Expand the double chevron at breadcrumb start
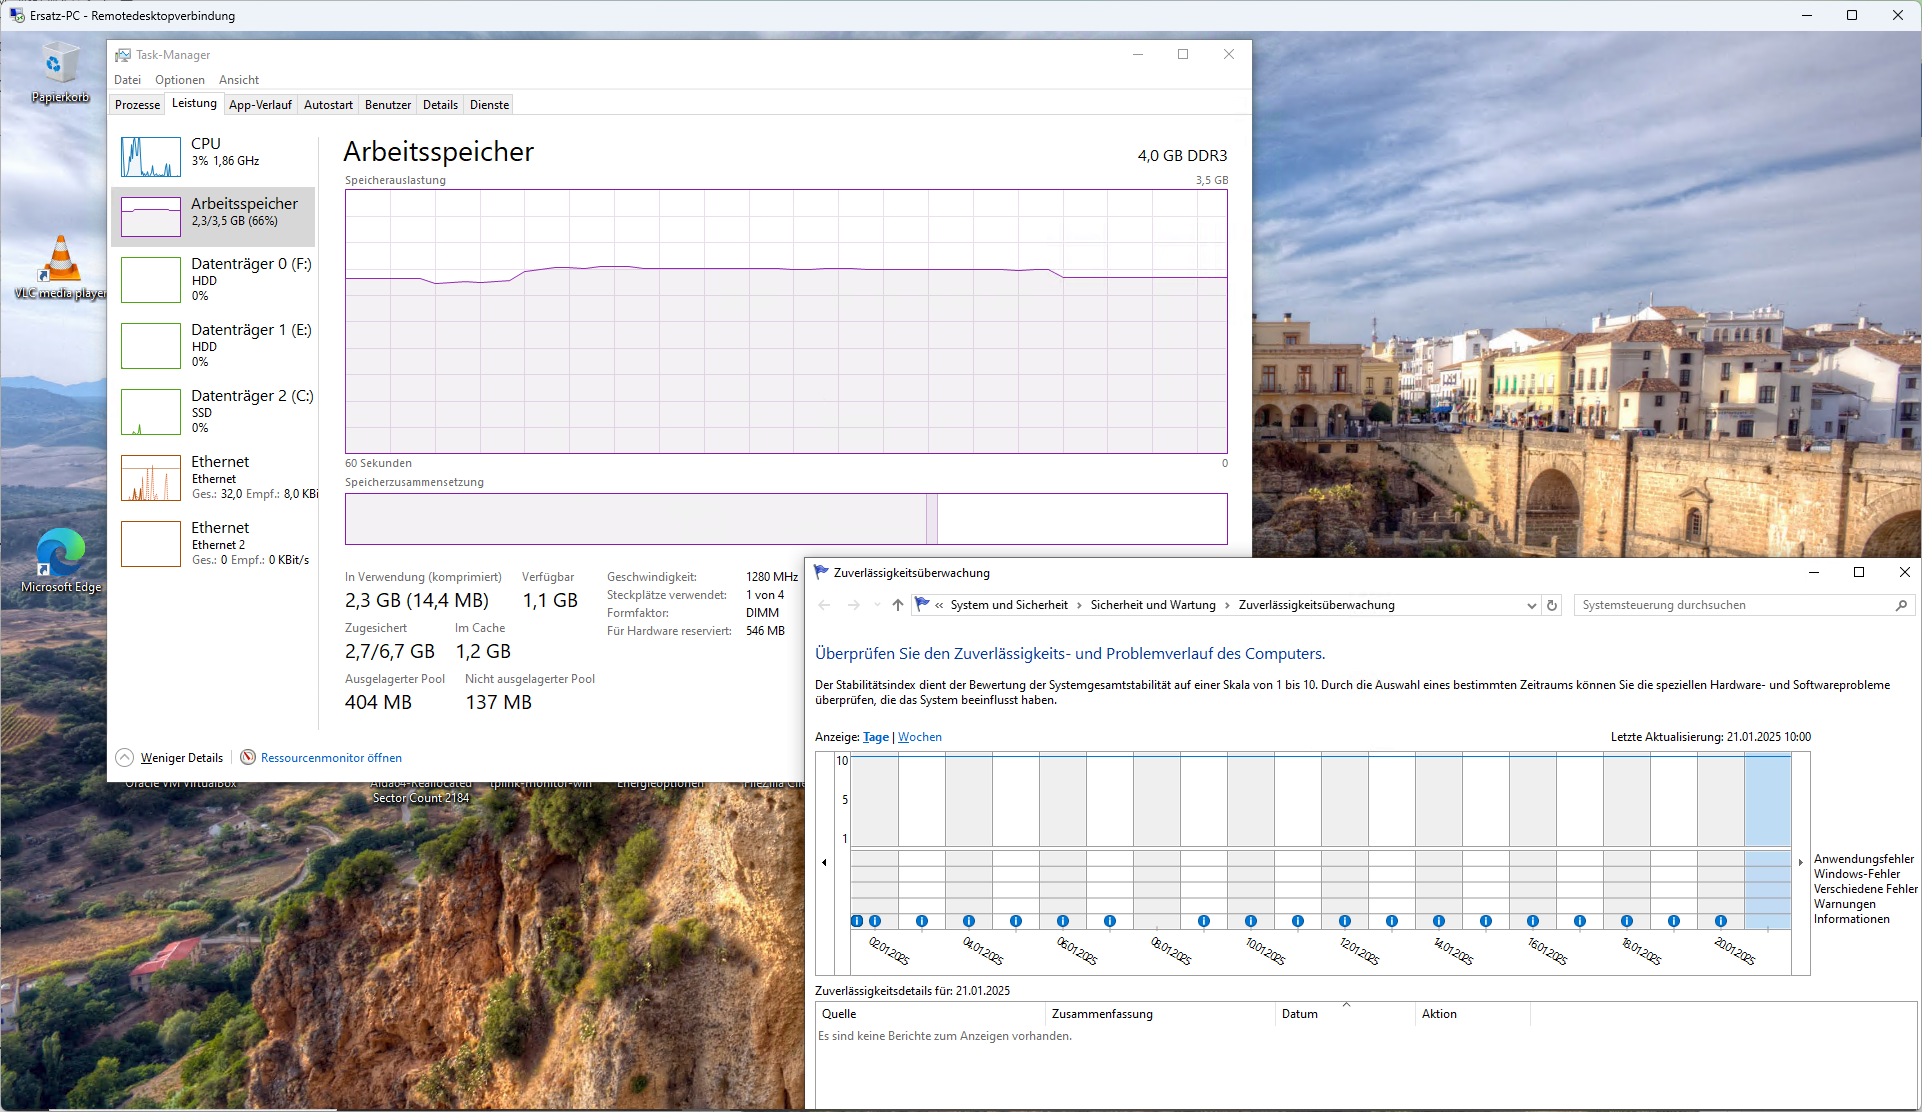 pyautogui.click(x=939, y=605)
